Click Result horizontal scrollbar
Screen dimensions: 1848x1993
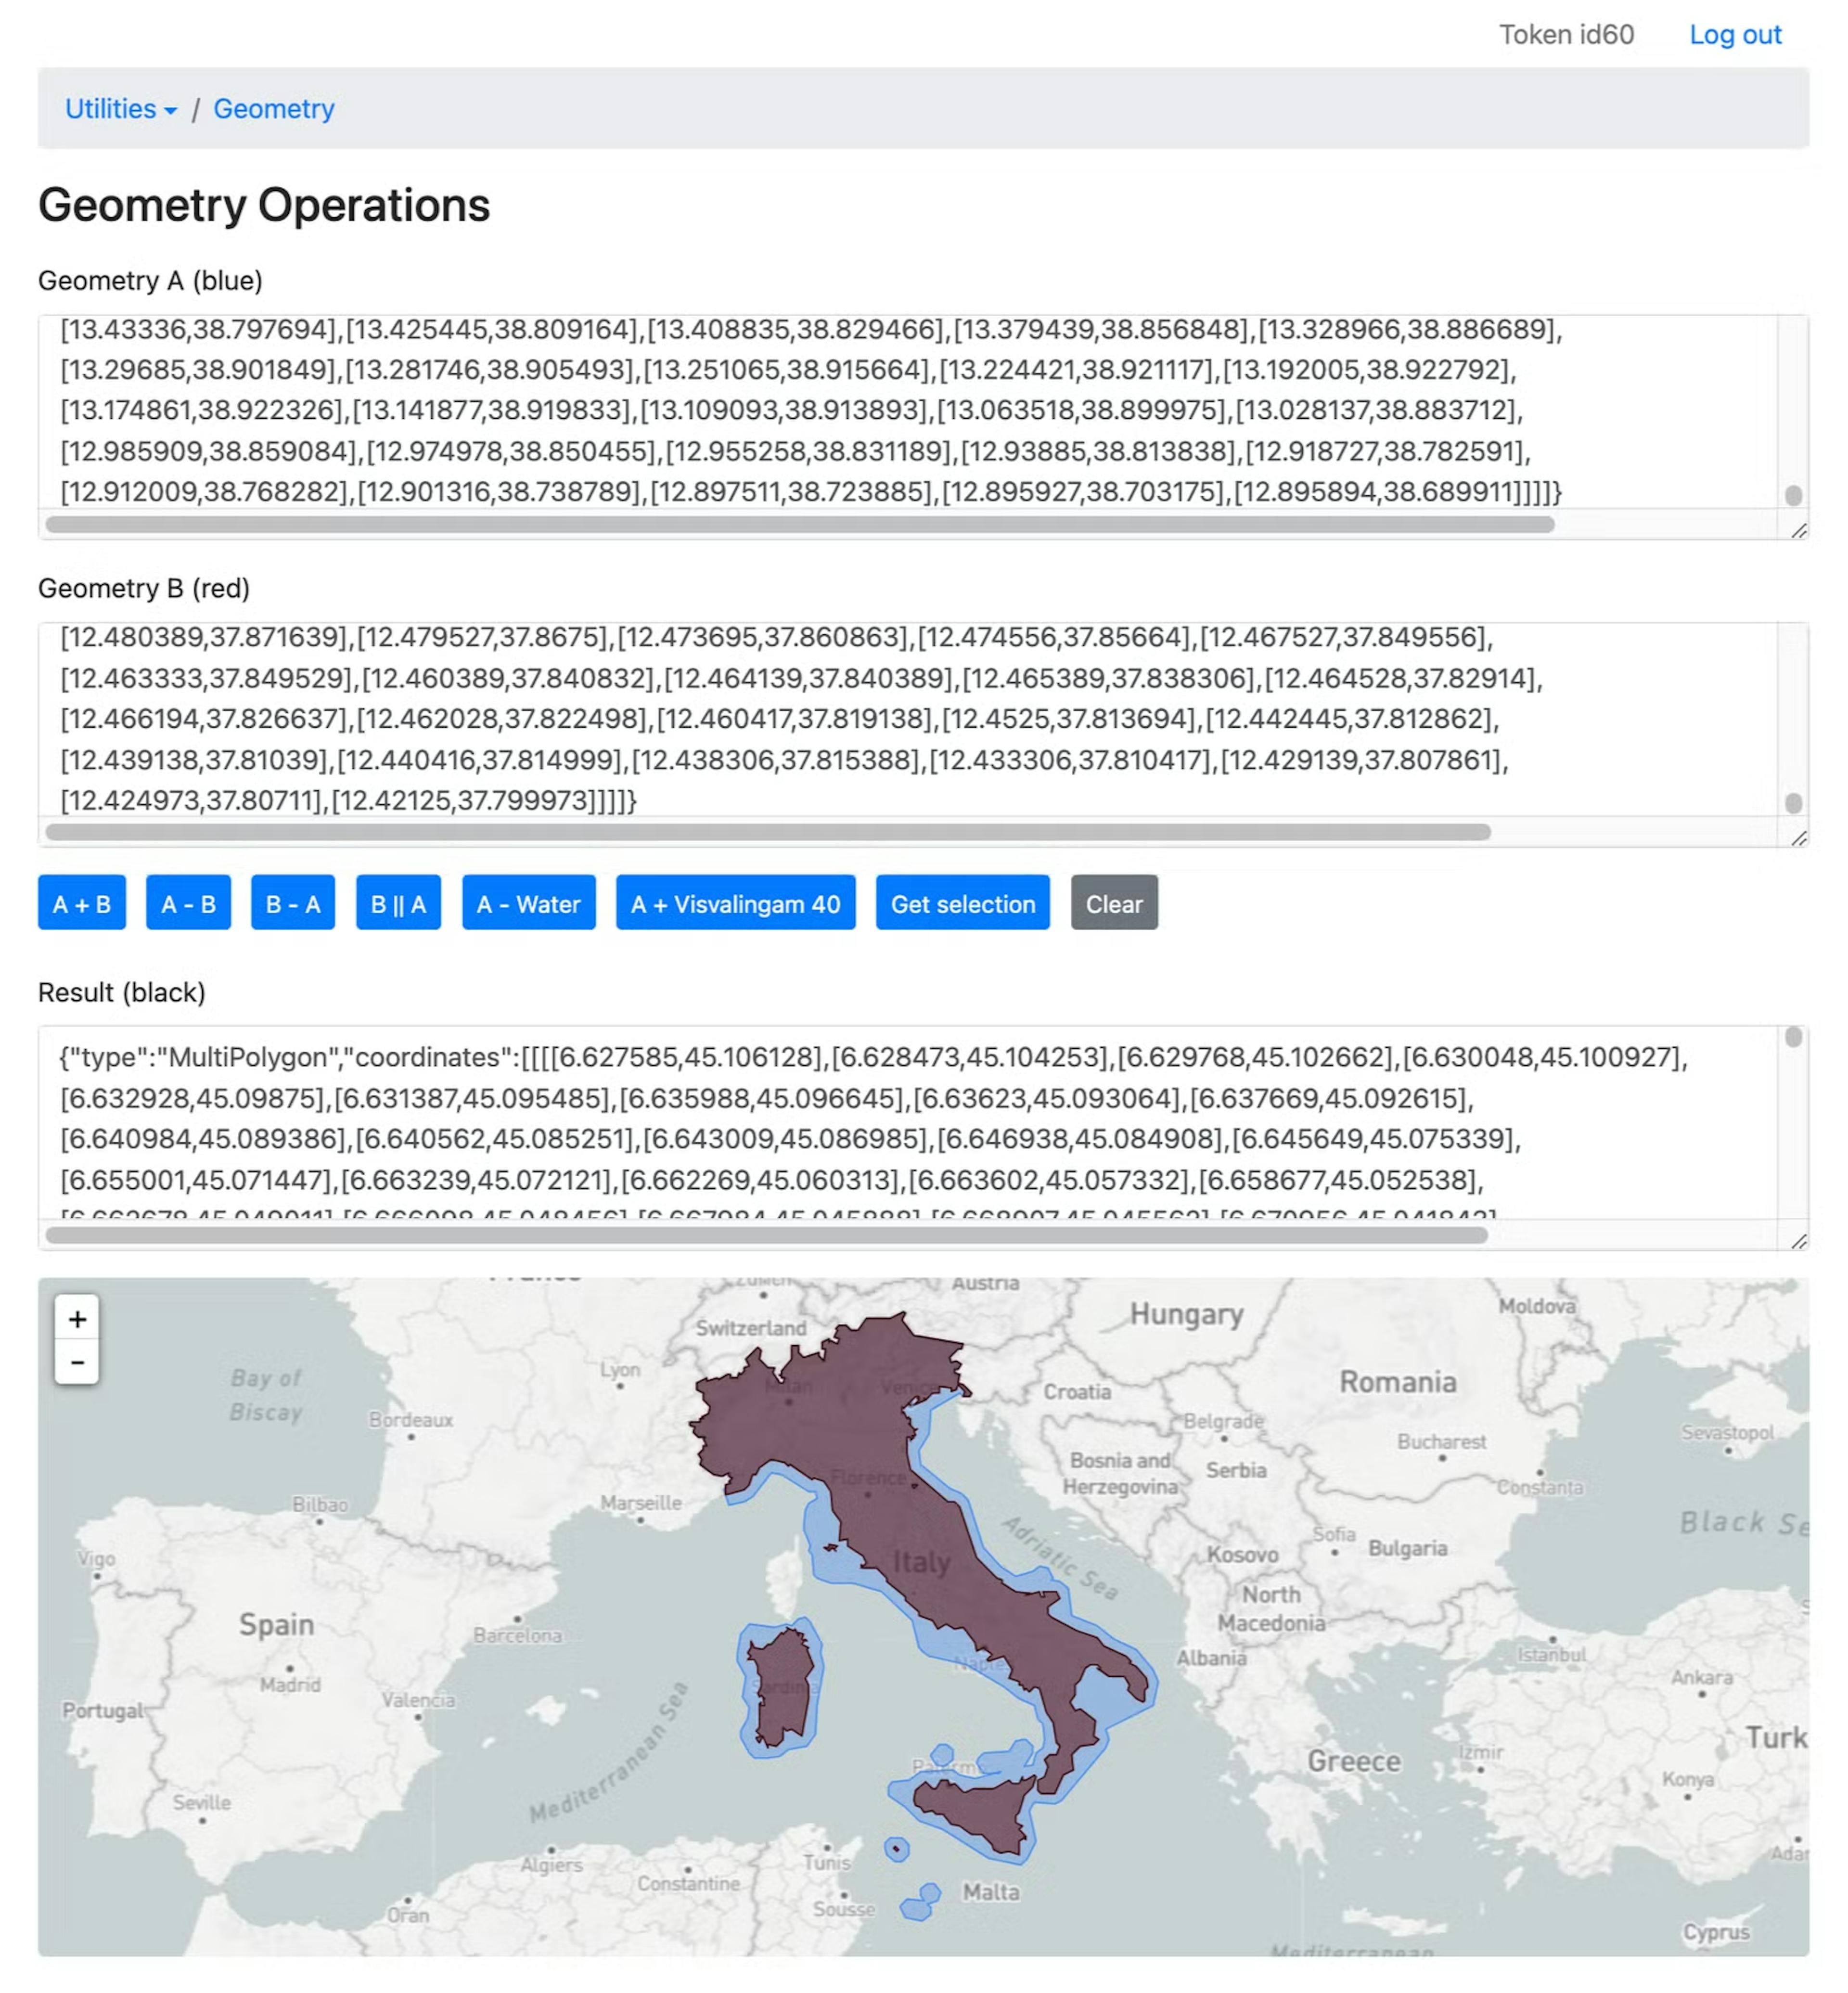coord(767,1235)
